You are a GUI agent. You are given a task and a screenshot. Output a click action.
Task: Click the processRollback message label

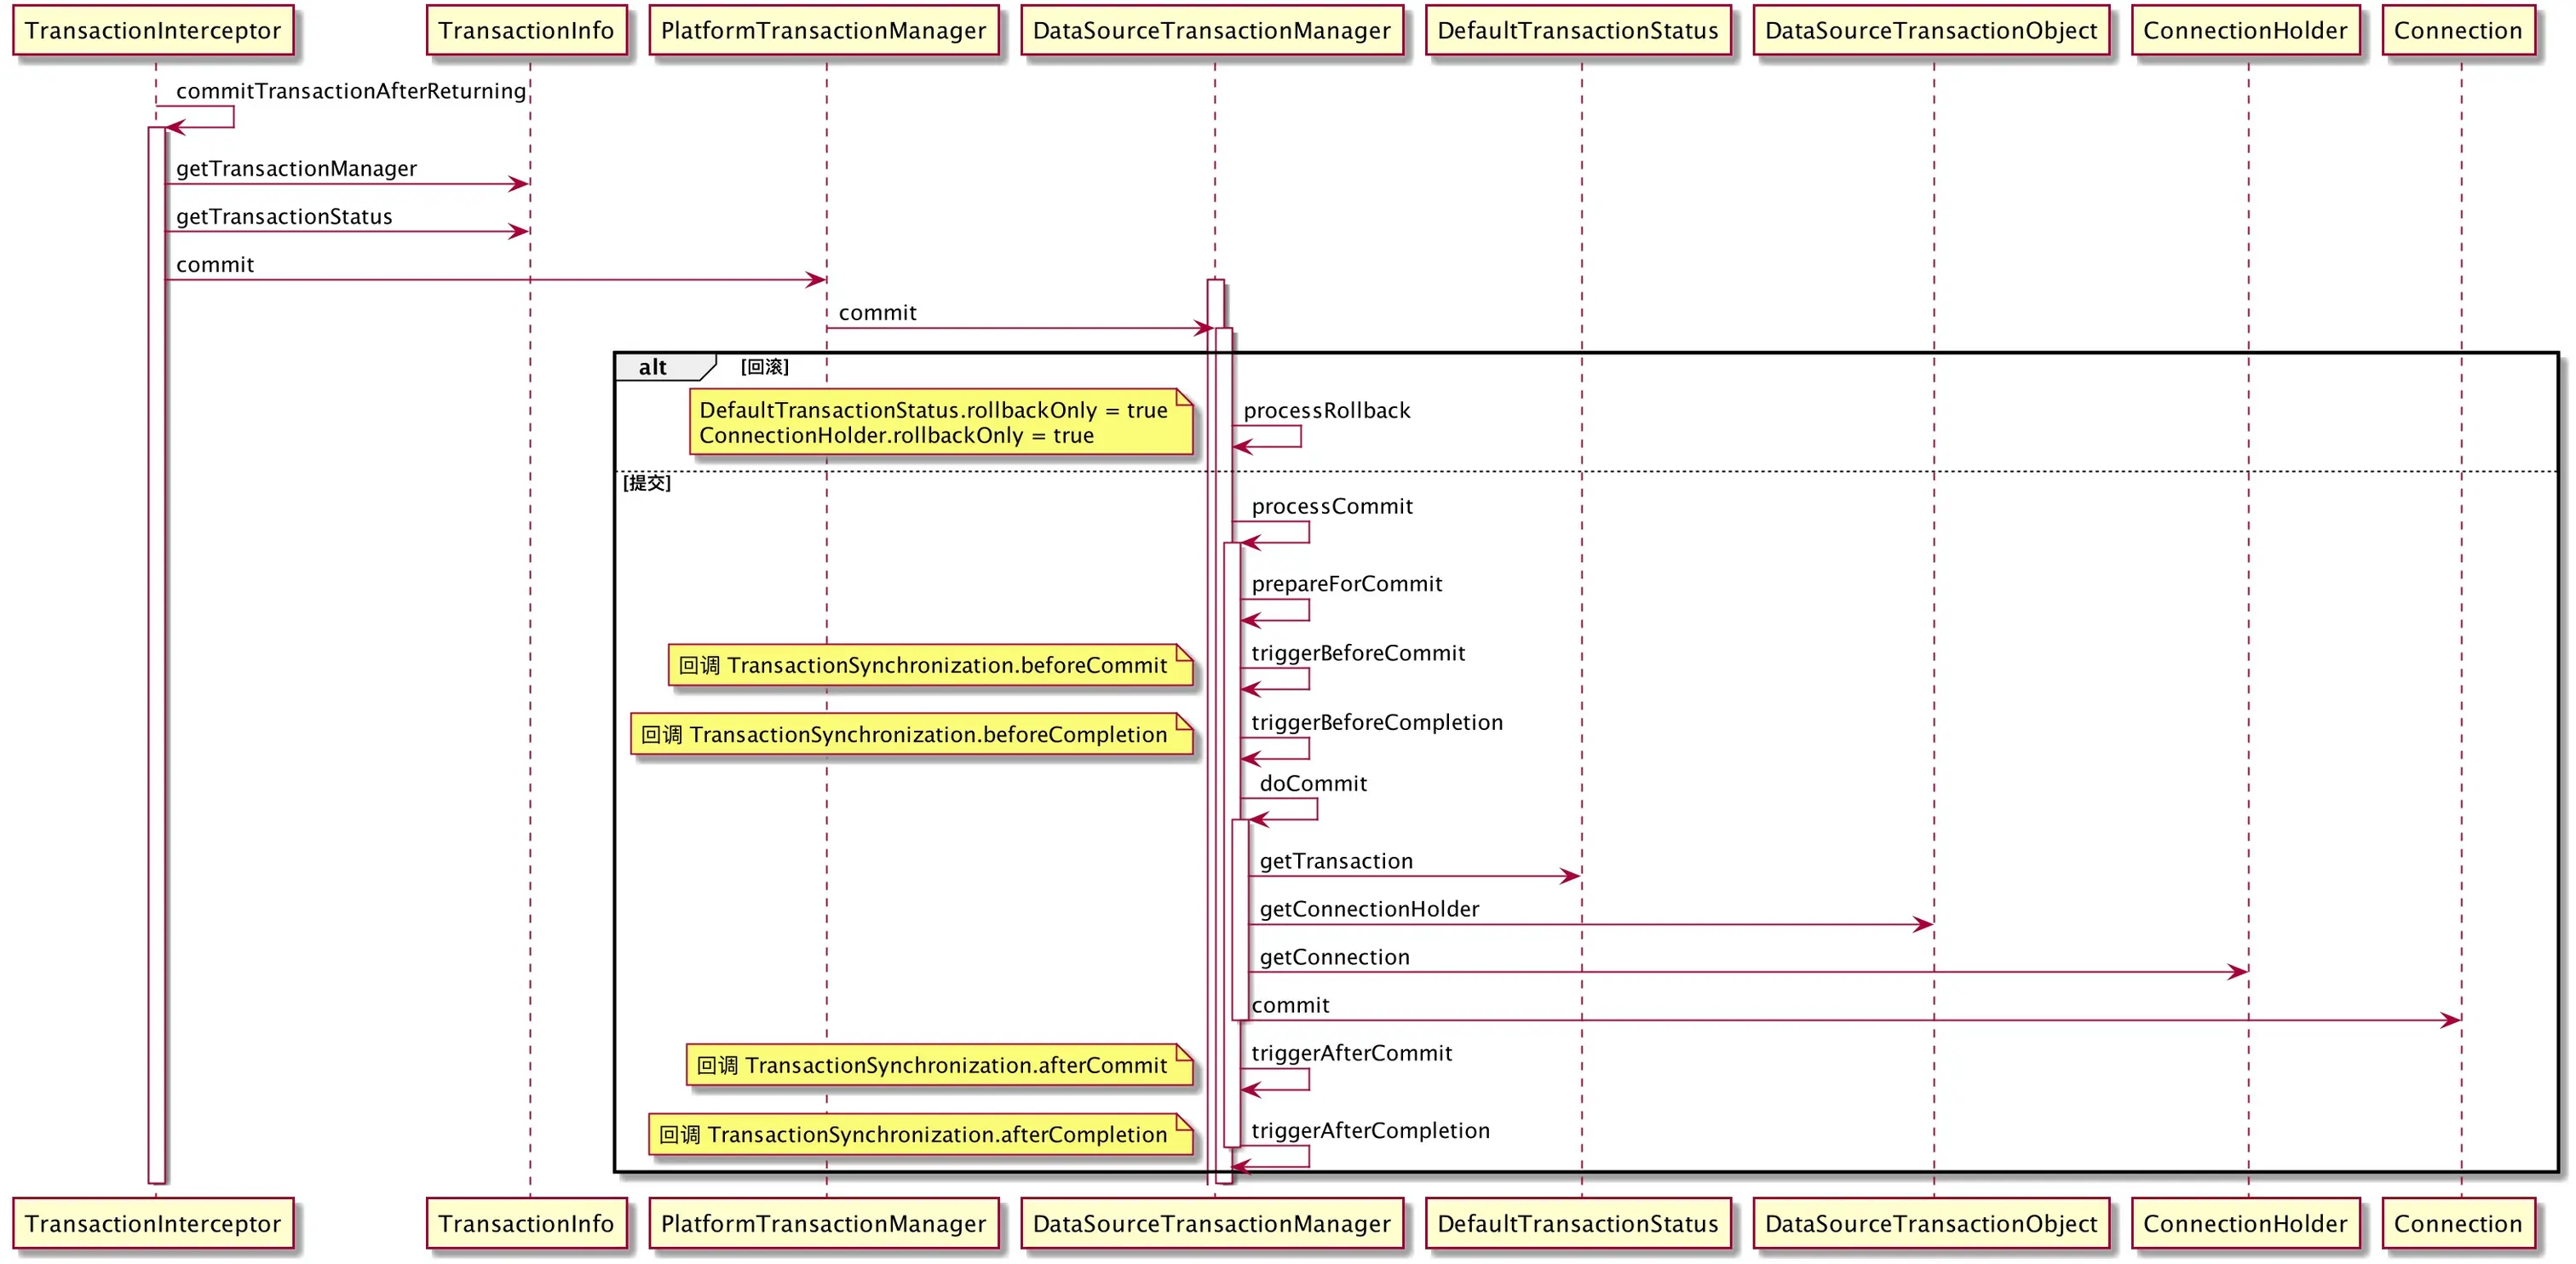[1326, 410]
